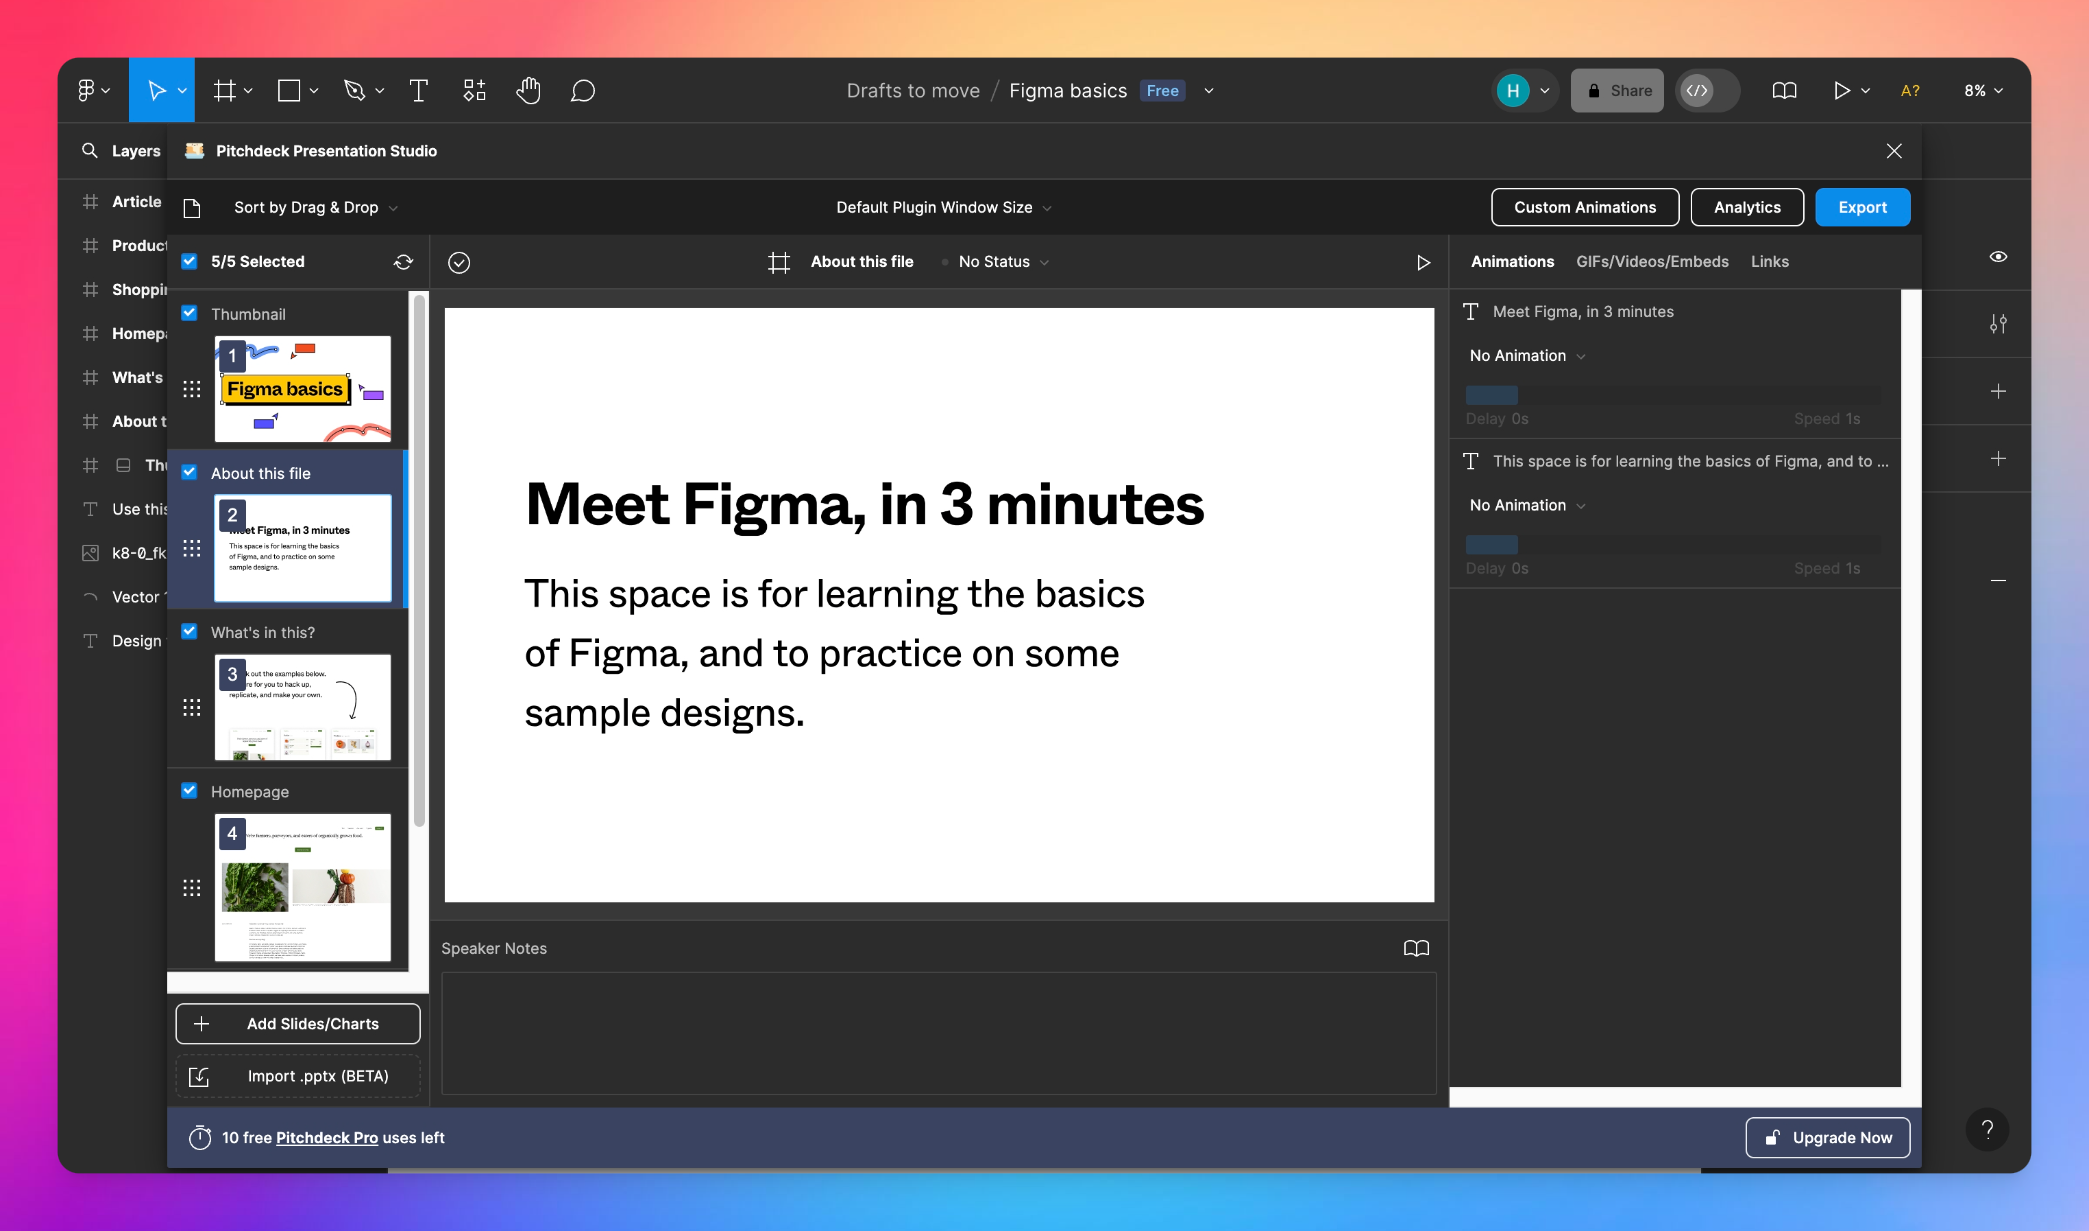Uncheck the Thumbnail slide checkbox
Image resolution: width=2089 pixels, height=1231 pixels.
pos(189,313)
